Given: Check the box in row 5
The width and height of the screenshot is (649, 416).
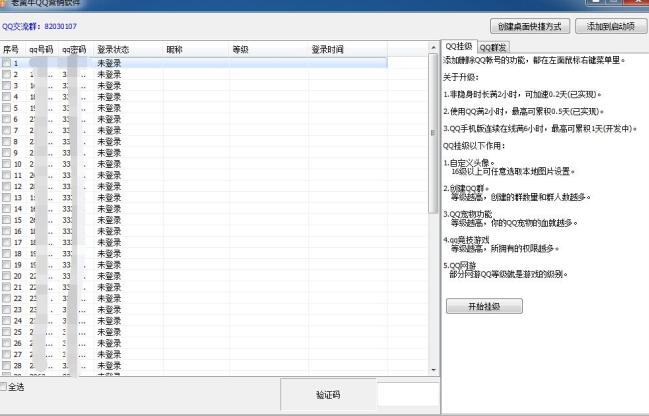Looking at the screenshot, I should click(x=7, y=108).
